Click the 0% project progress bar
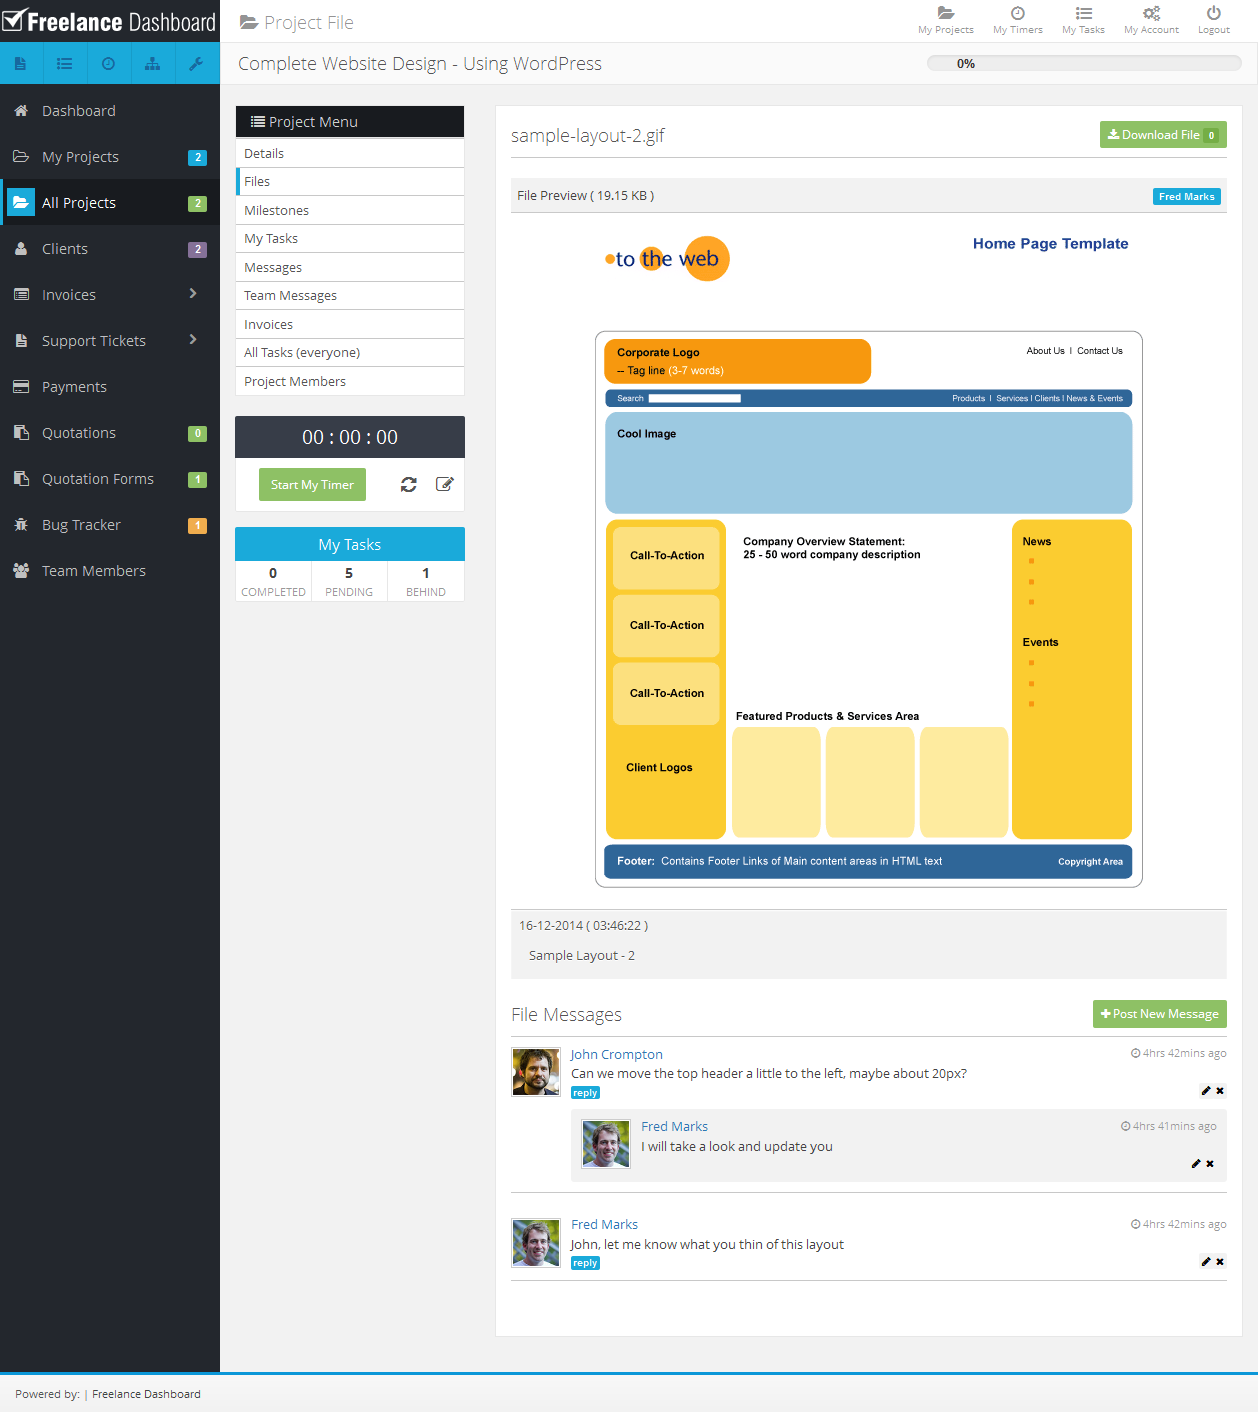Viewport: 1258px width, 1412px height. click(1084, 63)
